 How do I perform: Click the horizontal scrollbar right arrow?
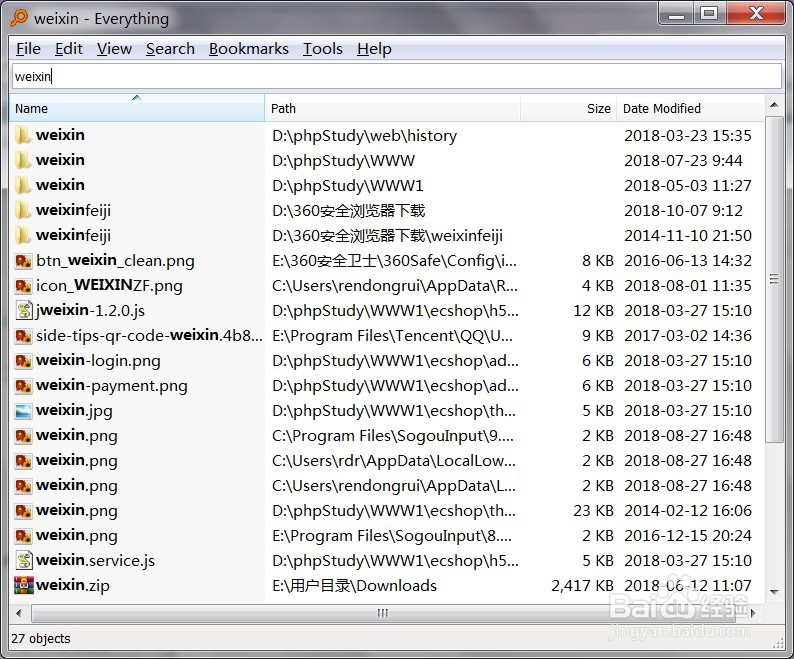point(753,613)
